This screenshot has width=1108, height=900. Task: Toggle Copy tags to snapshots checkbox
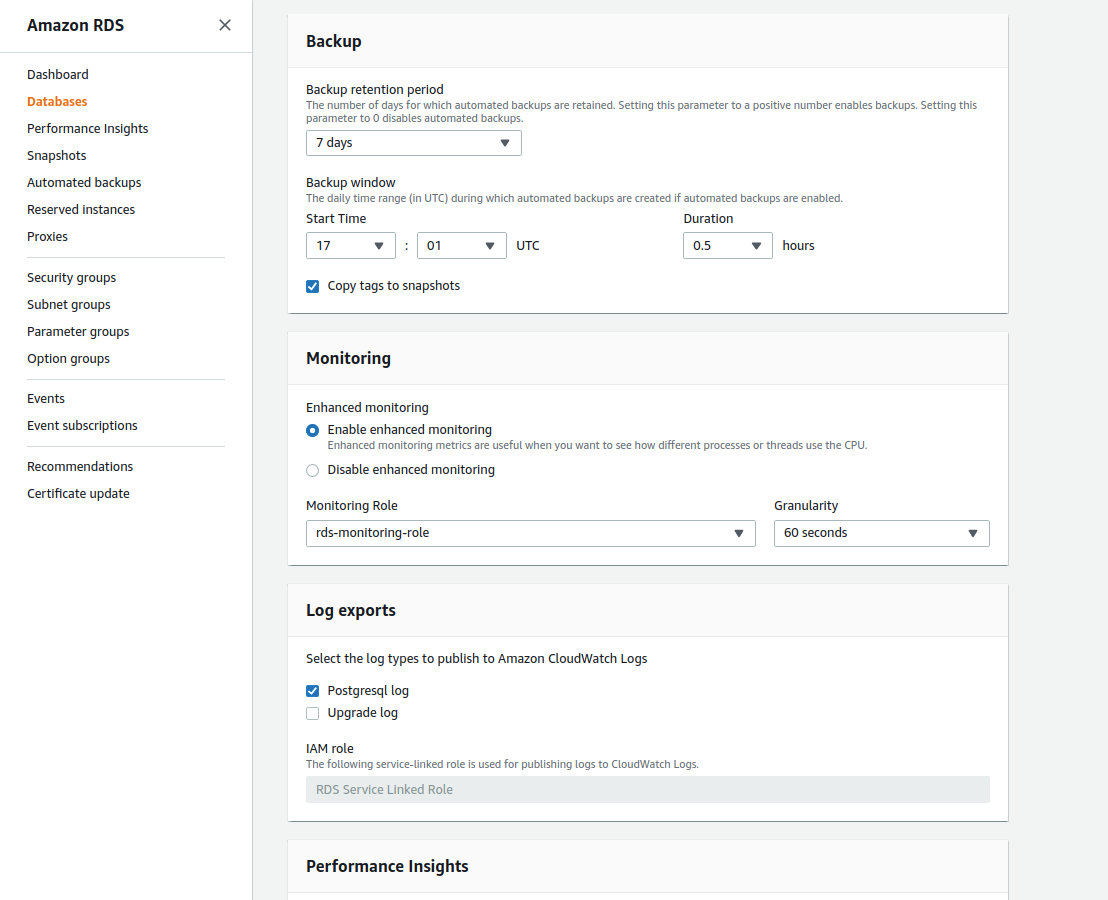point(312,286)
